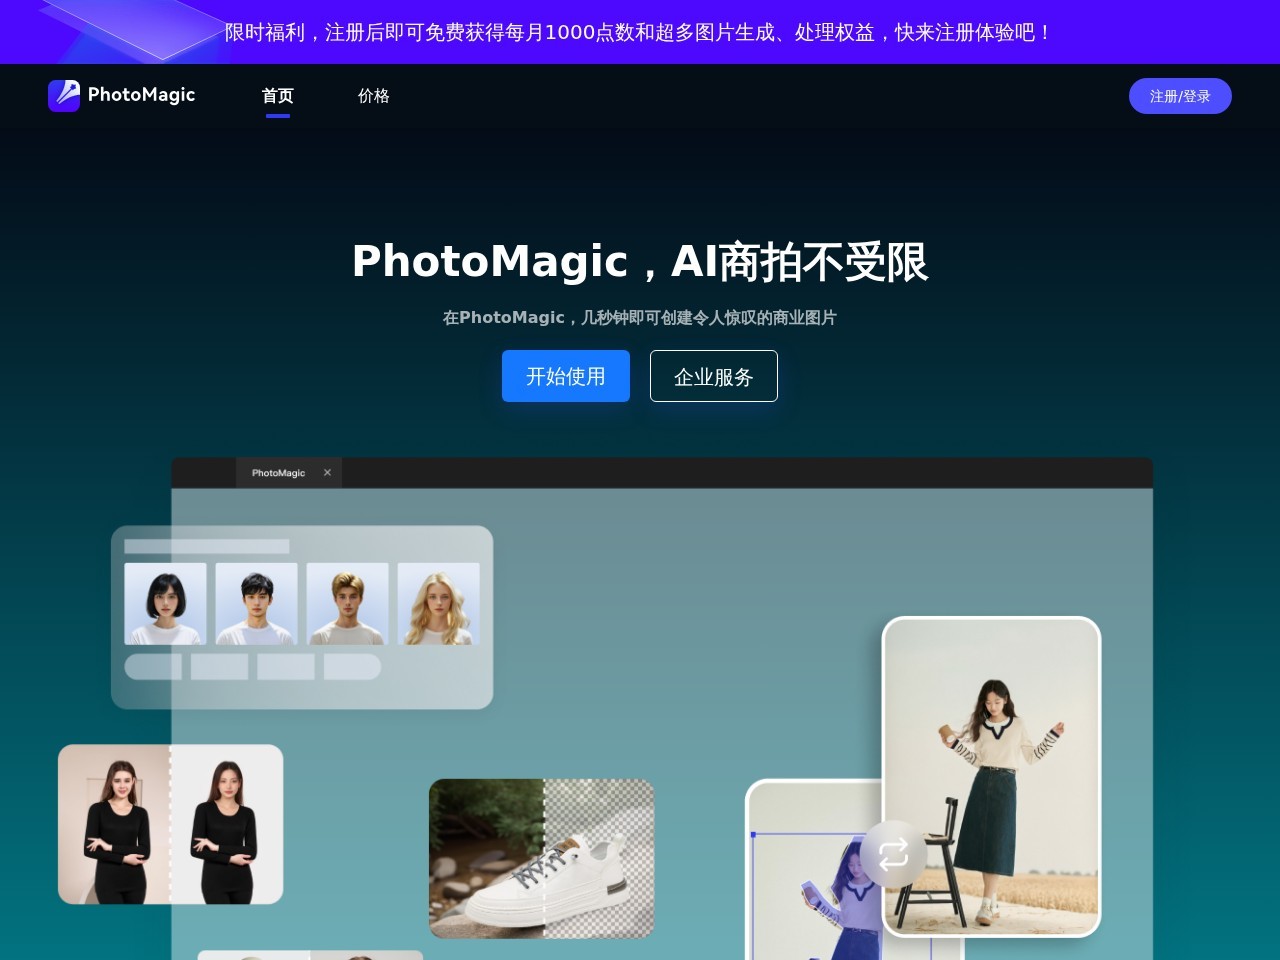Click the blue underline indicator under 首页
The image size is (1280, 960).
tap(277, 117)
